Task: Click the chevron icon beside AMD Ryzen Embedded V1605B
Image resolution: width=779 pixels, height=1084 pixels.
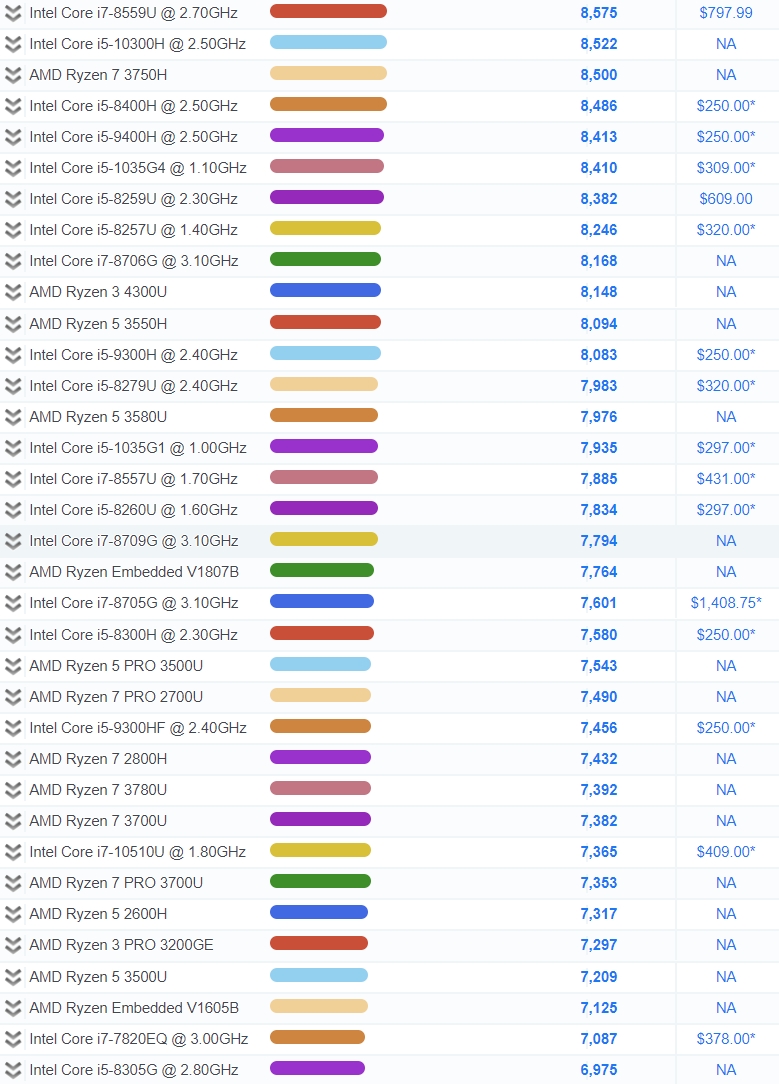Action: (x=13, y=1009)
